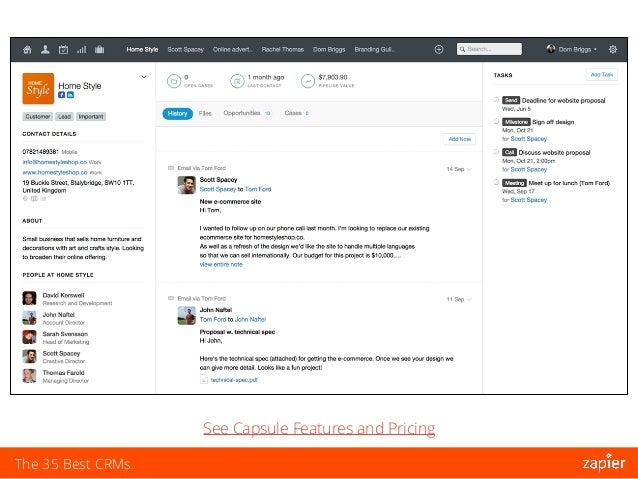Click inside the Search field
The image size is (638, 479).
pos(489,49)
